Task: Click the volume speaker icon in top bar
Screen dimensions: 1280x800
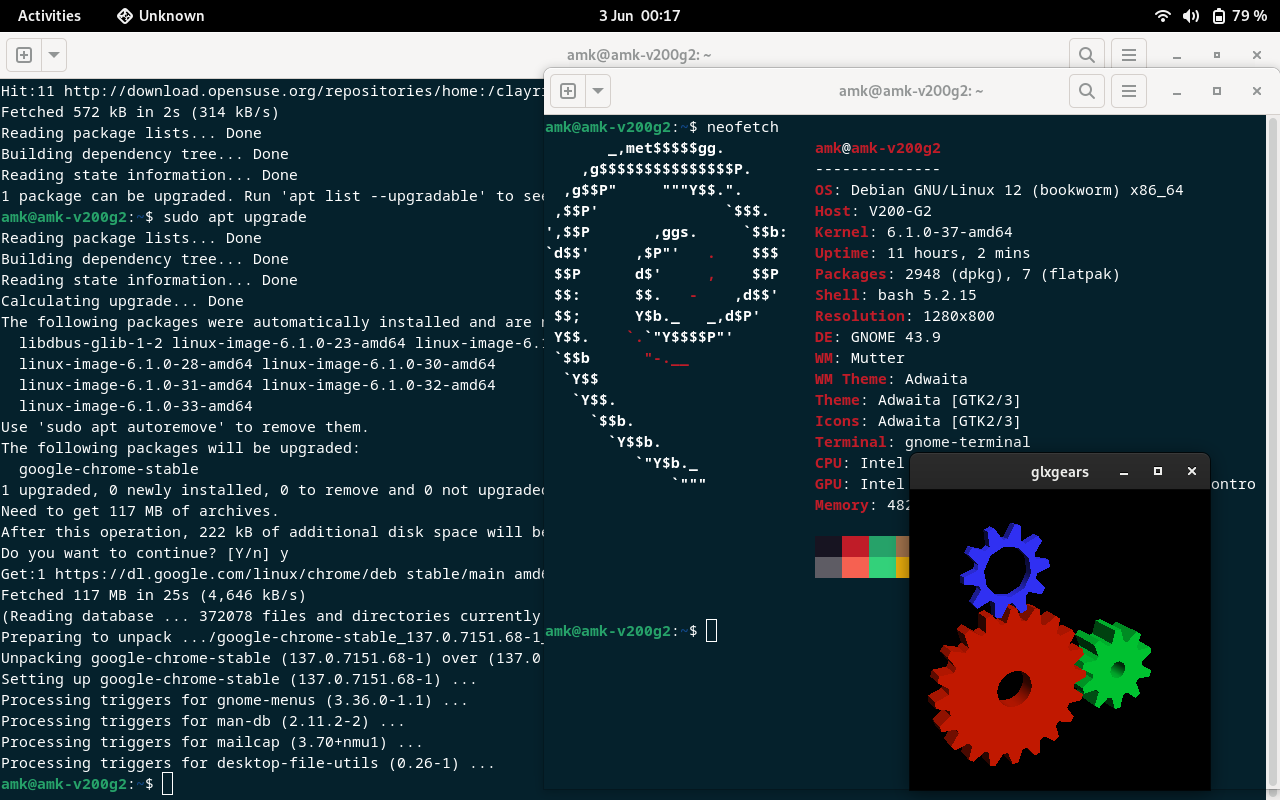Action: [x=1190, y=16]
